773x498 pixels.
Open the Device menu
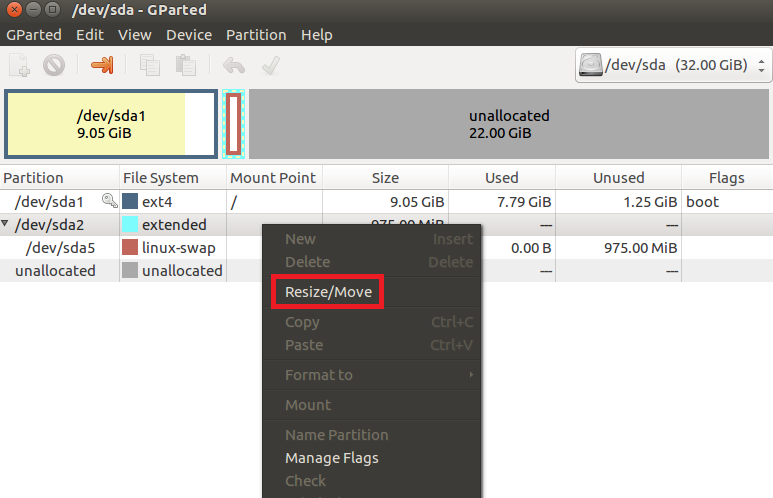(x=189, y=35)
